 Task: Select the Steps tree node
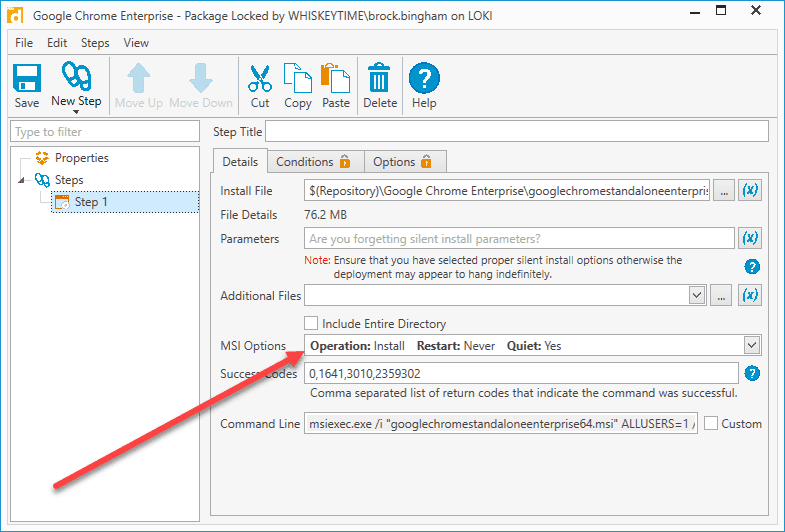pos(69,180)
